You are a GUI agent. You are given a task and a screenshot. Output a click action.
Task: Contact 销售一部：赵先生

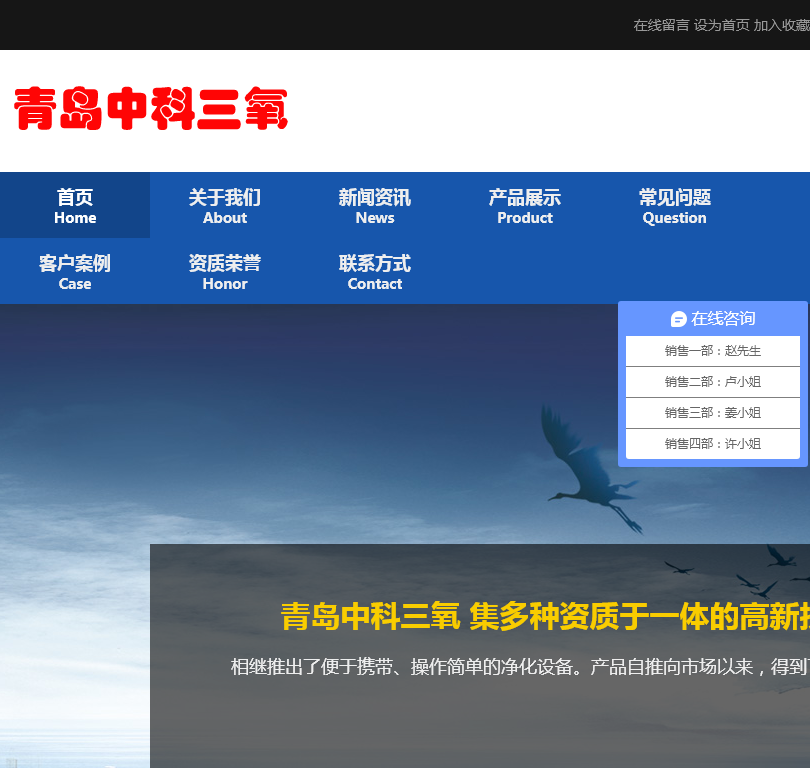point(713,351)
